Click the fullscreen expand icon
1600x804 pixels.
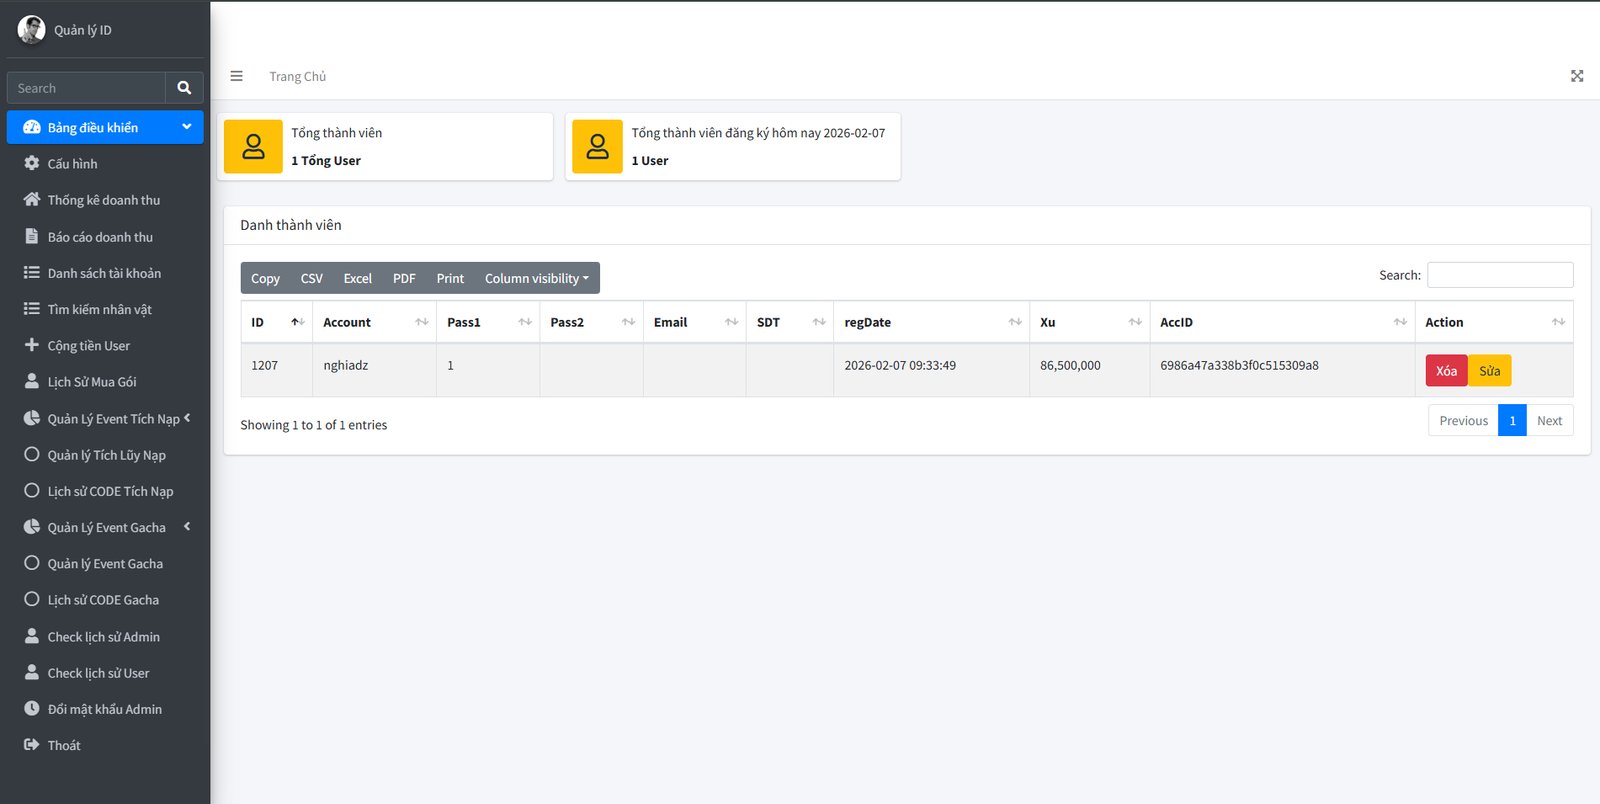click(1577, 76)
